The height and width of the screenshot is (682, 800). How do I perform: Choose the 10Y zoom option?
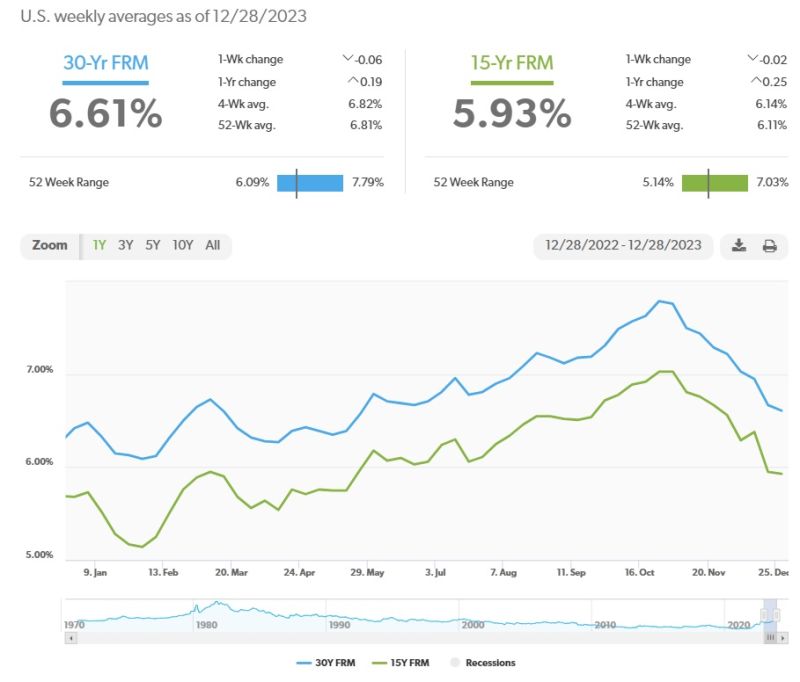(182, 245)
